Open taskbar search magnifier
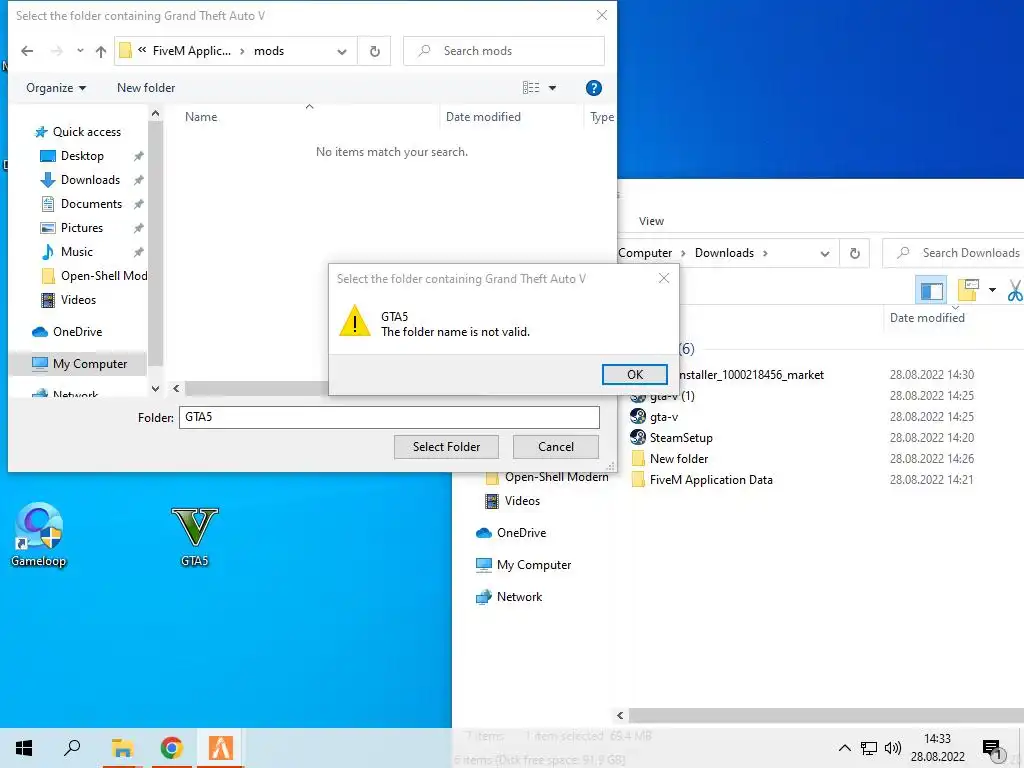 coord(72,748)
